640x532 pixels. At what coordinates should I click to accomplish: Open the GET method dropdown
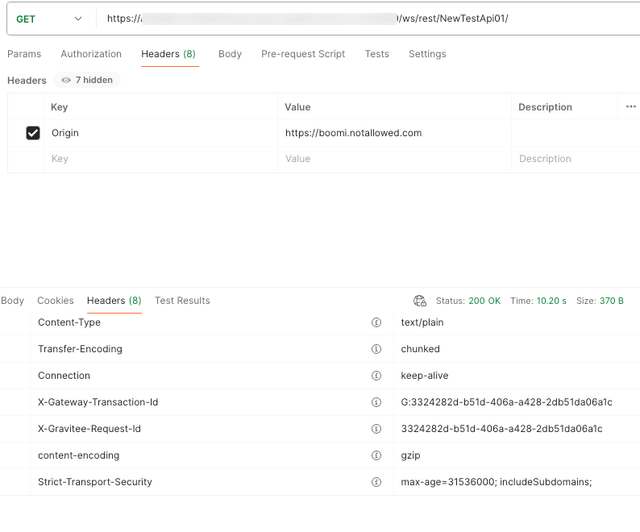coord(48,19)
